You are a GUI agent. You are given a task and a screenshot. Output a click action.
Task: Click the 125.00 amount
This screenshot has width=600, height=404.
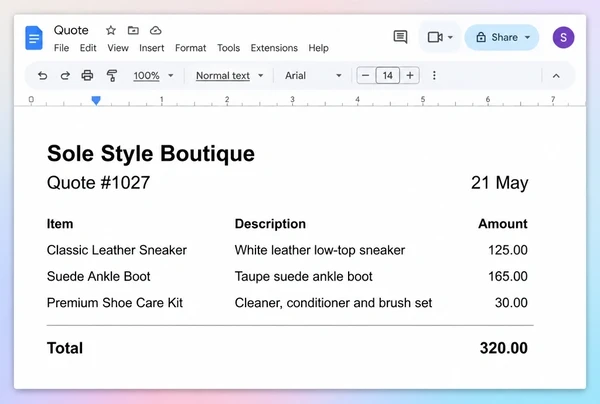pos(508,250)
